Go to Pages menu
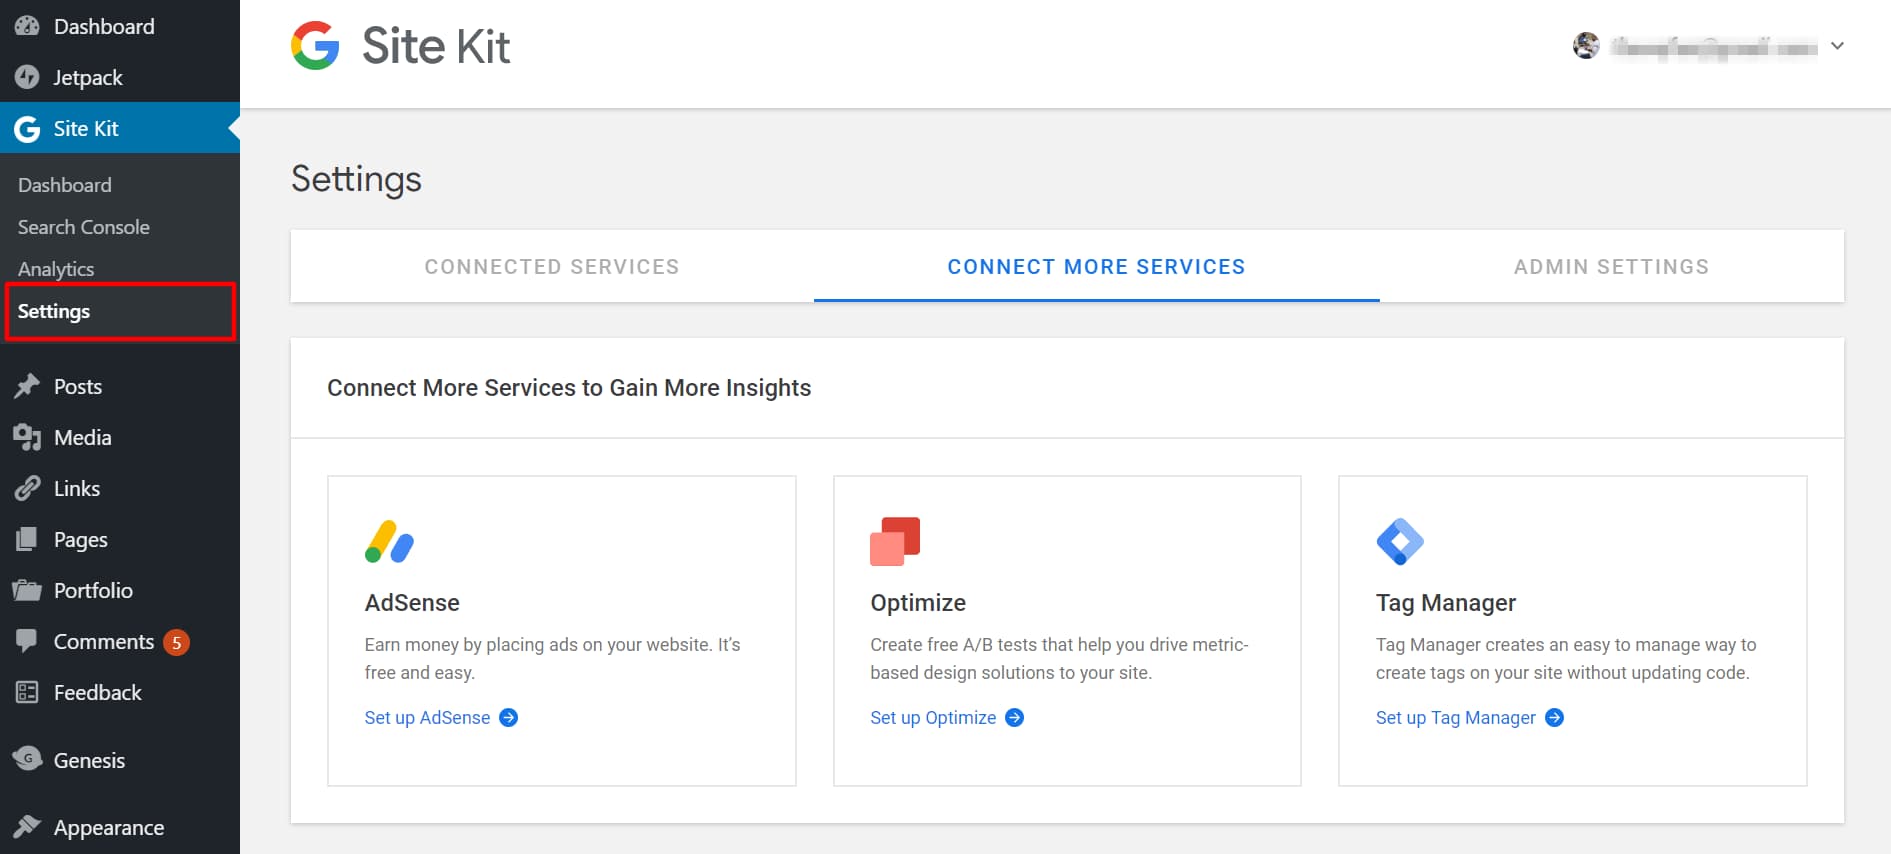Viewport: 1891px width, 854px height. pyautogui.click(x=120, y=539)
